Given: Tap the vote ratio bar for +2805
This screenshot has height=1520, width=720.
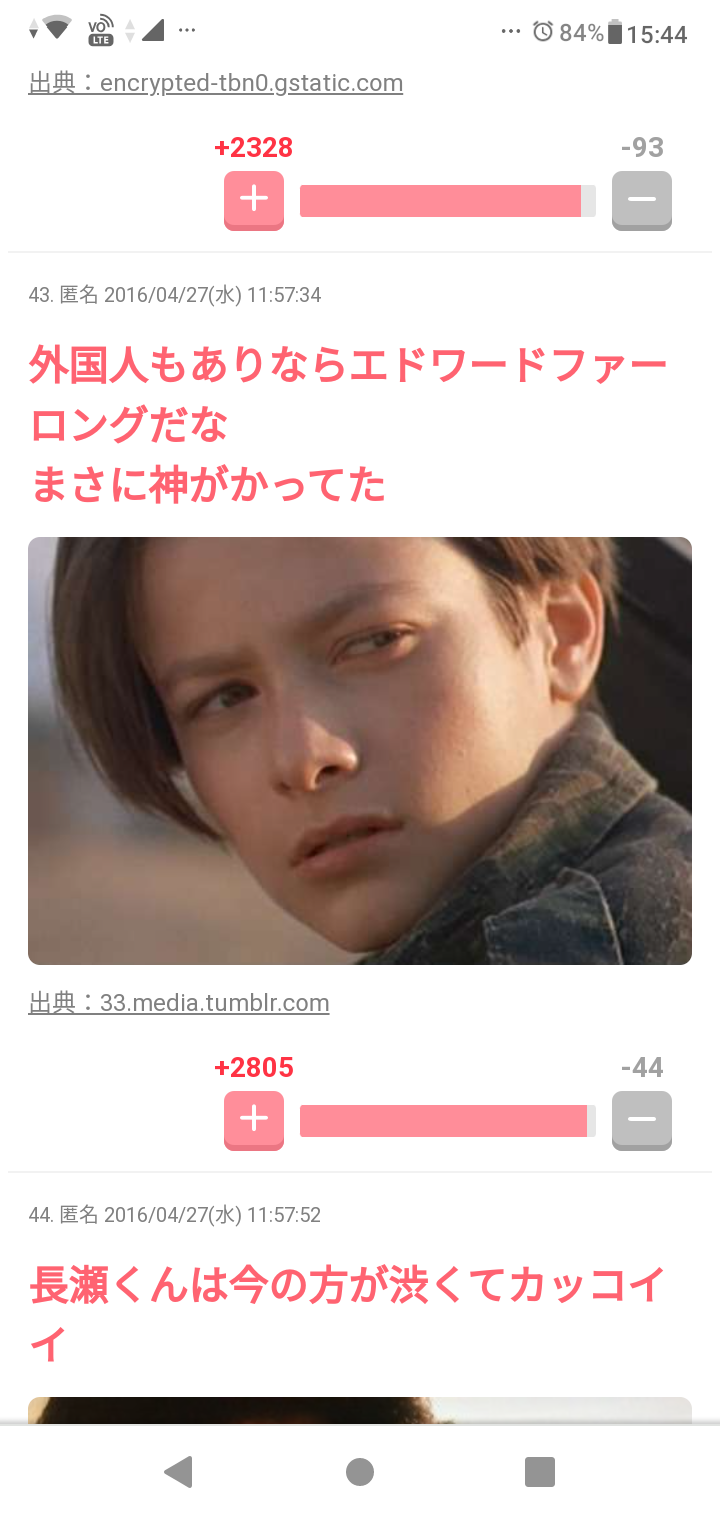Looking at the screenshot, I should click(448, 1120).
